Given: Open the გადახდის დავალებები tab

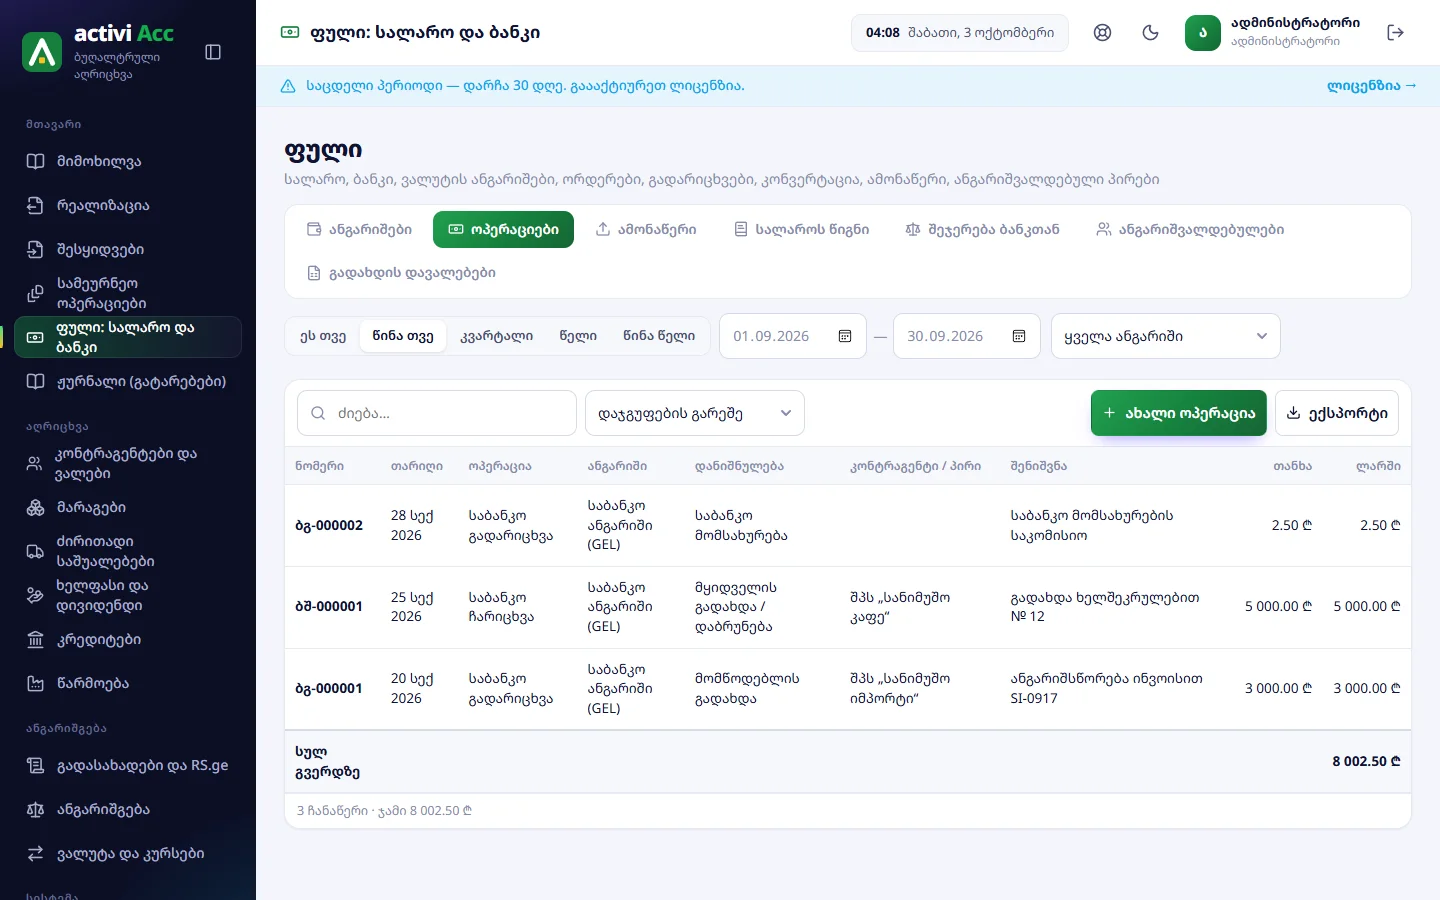Looking at the screenshot, I should [401, 272].
